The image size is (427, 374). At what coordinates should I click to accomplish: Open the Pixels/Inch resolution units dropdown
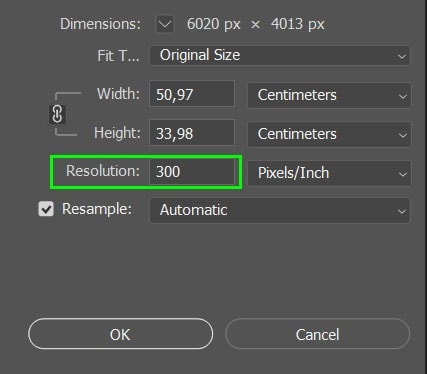click(329, 173)
